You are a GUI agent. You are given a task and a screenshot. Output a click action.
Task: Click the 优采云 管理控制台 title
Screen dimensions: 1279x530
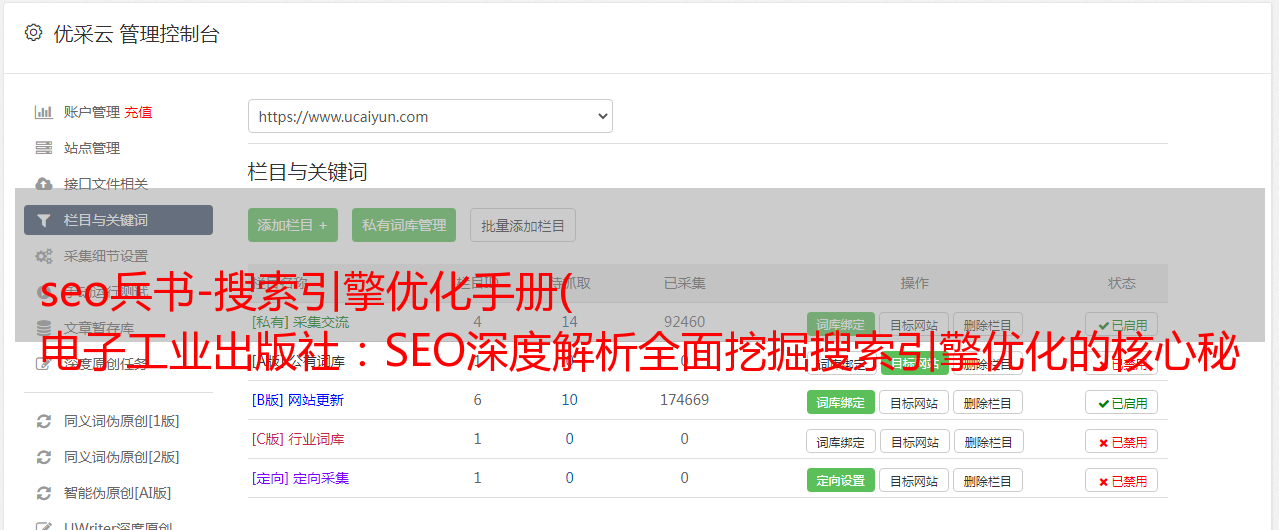click(x=136, y=34)
